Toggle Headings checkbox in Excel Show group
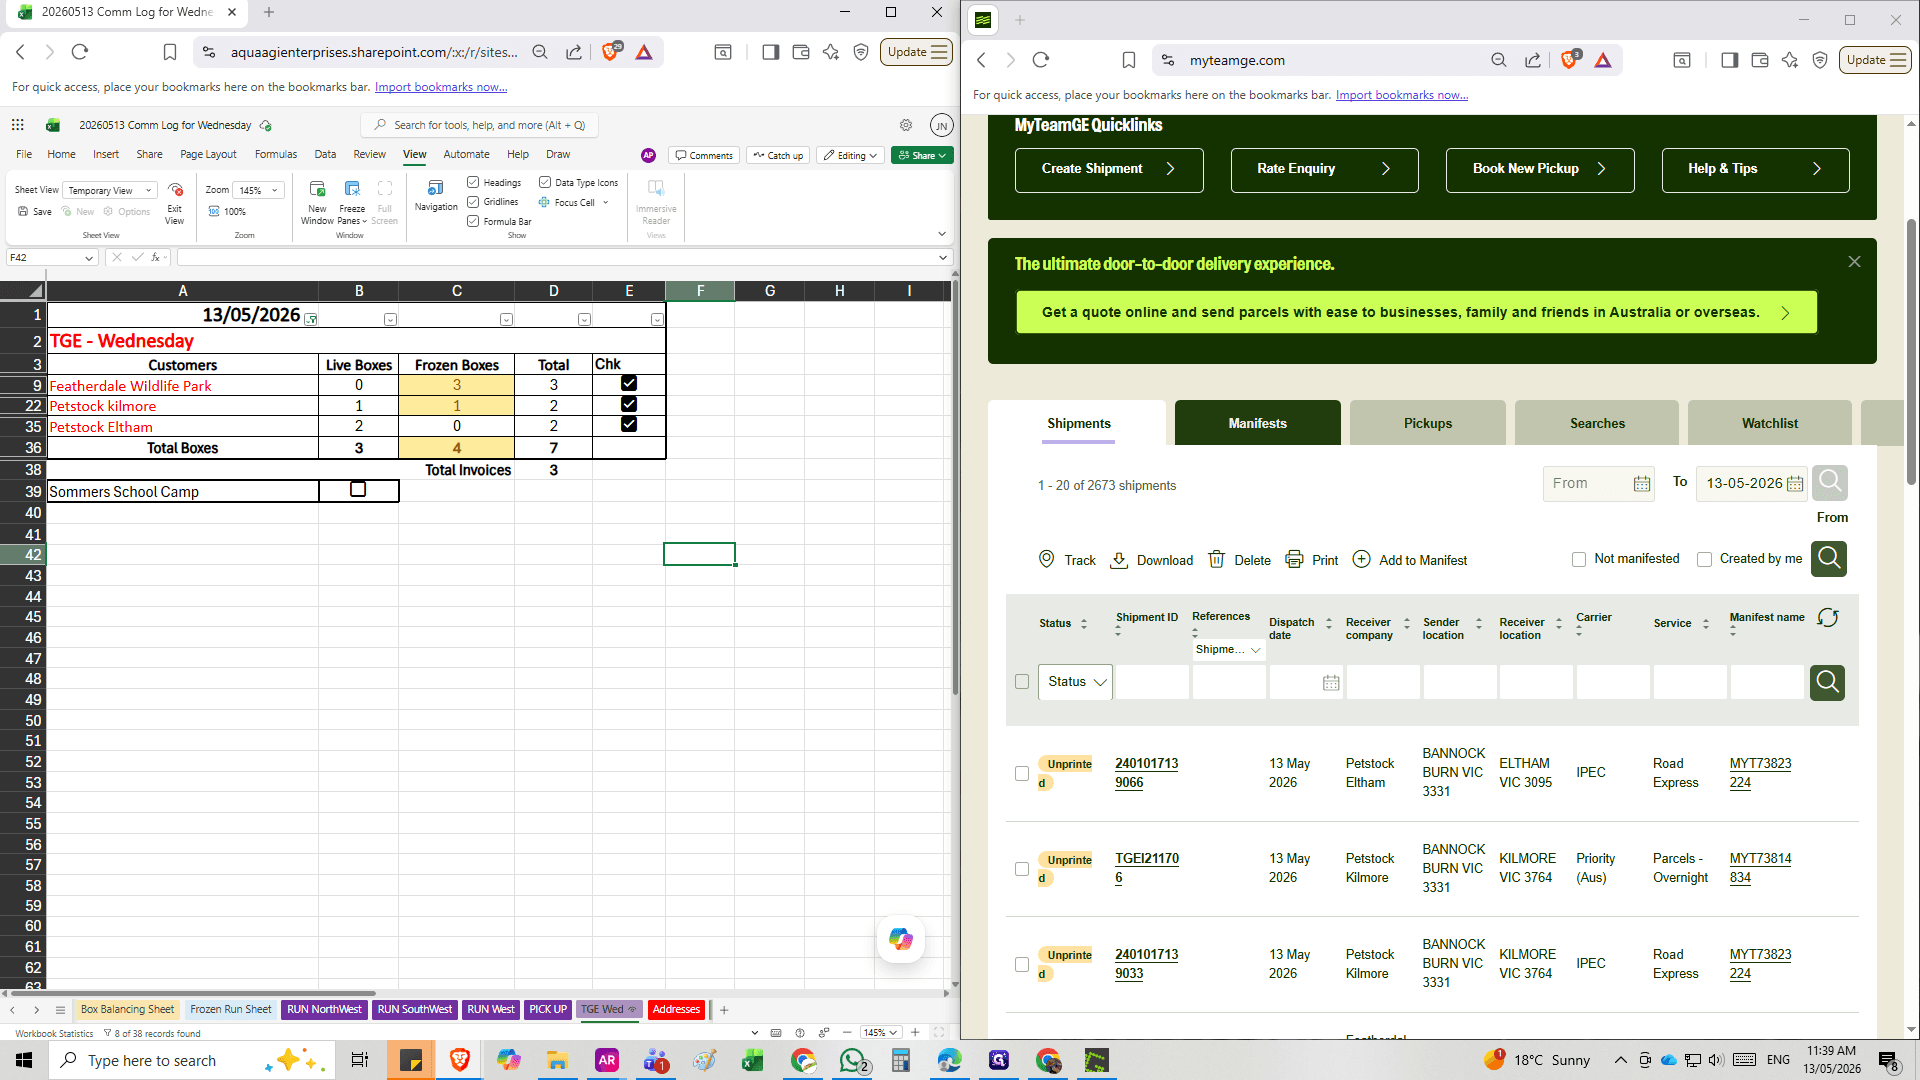The image size is (1920, 1080). [473, 183]
